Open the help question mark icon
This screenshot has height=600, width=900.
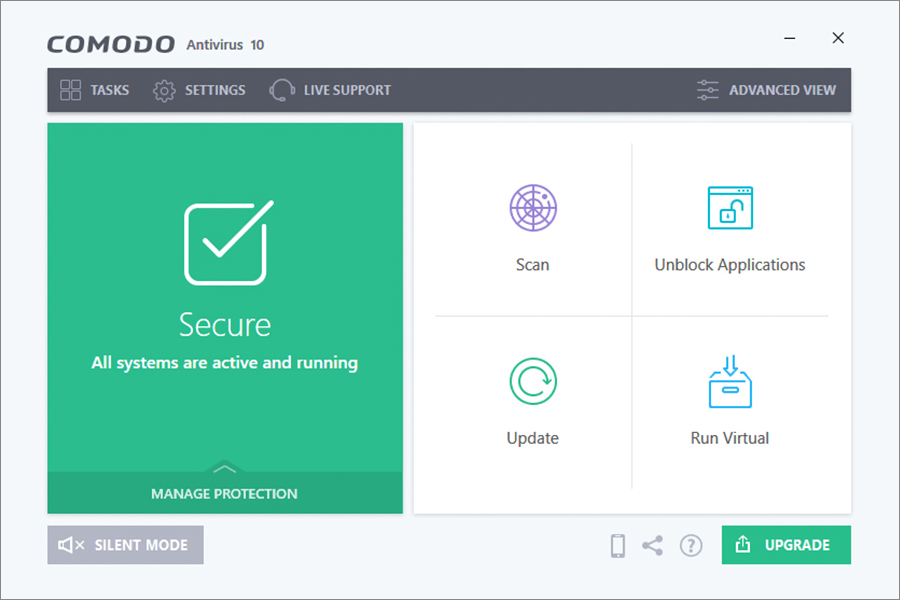[691, 545]
